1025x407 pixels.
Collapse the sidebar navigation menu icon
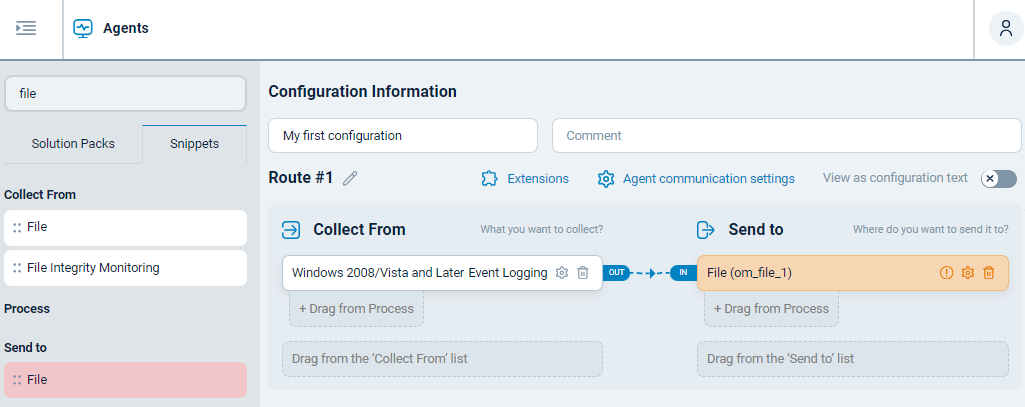click(26, 28)
